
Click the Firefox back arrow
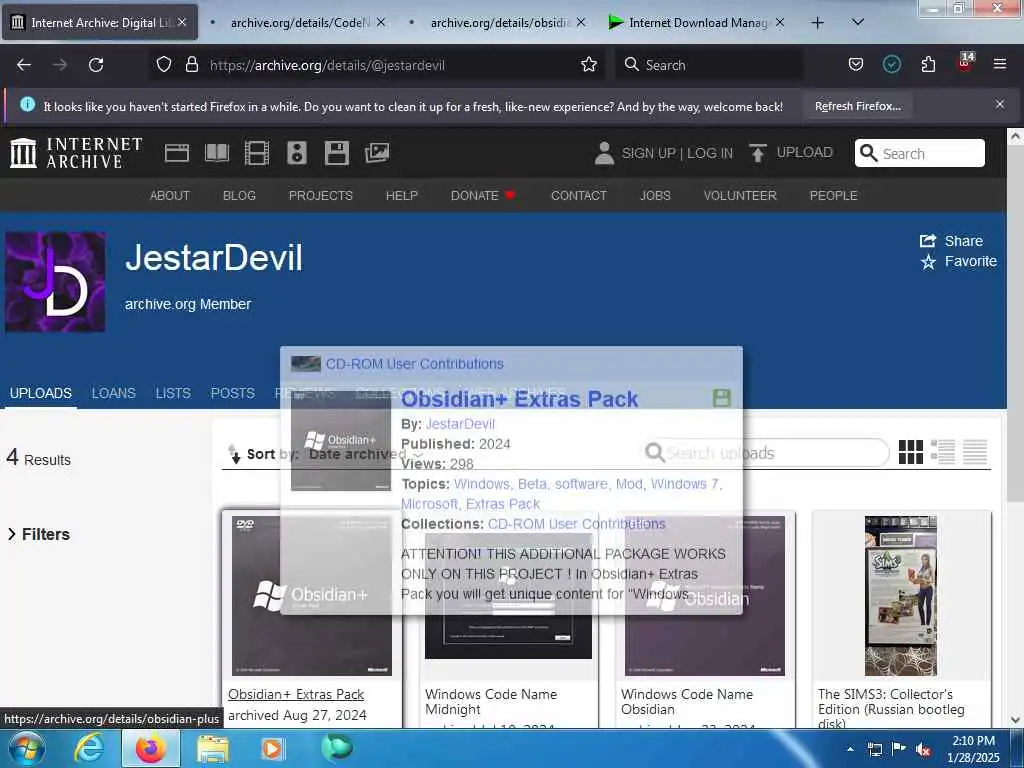tap(24, 65)
